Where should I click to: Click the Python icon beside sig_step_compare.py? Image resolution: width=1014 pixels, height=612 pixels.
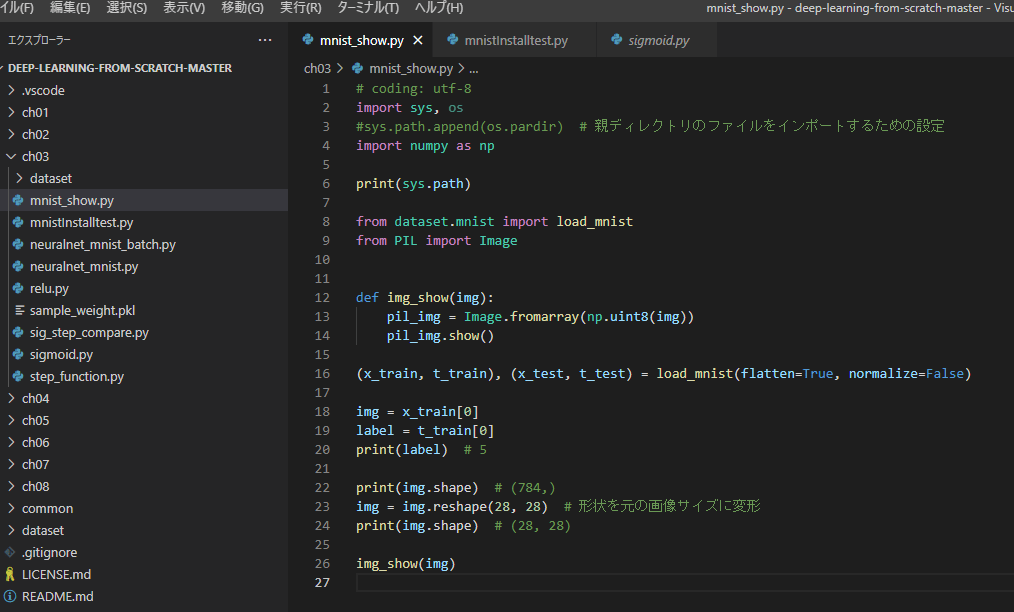[x=18, y=332]
